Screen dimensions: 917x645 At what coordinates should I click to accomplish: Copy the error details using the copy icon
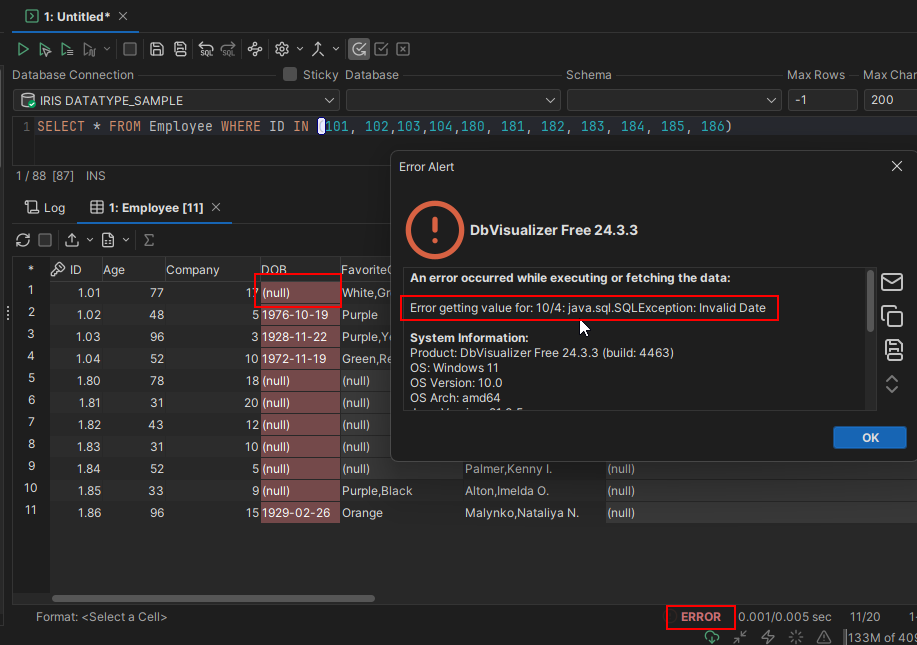[892, 316]
